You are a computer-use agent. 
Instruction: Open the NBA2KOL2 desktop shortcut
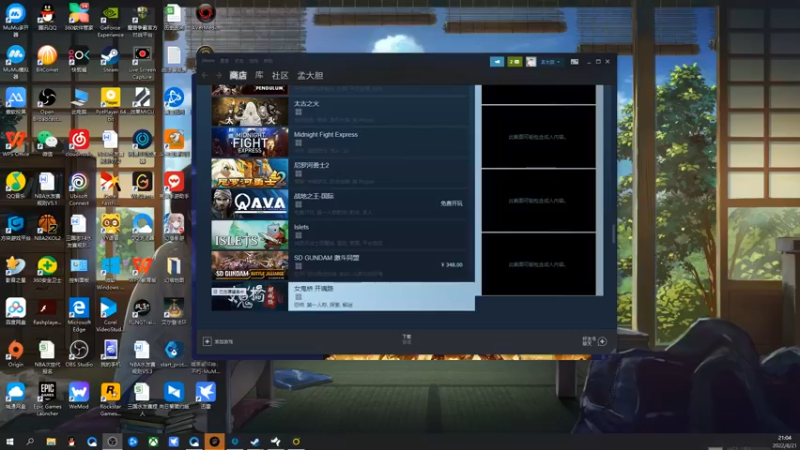[47, 227]
